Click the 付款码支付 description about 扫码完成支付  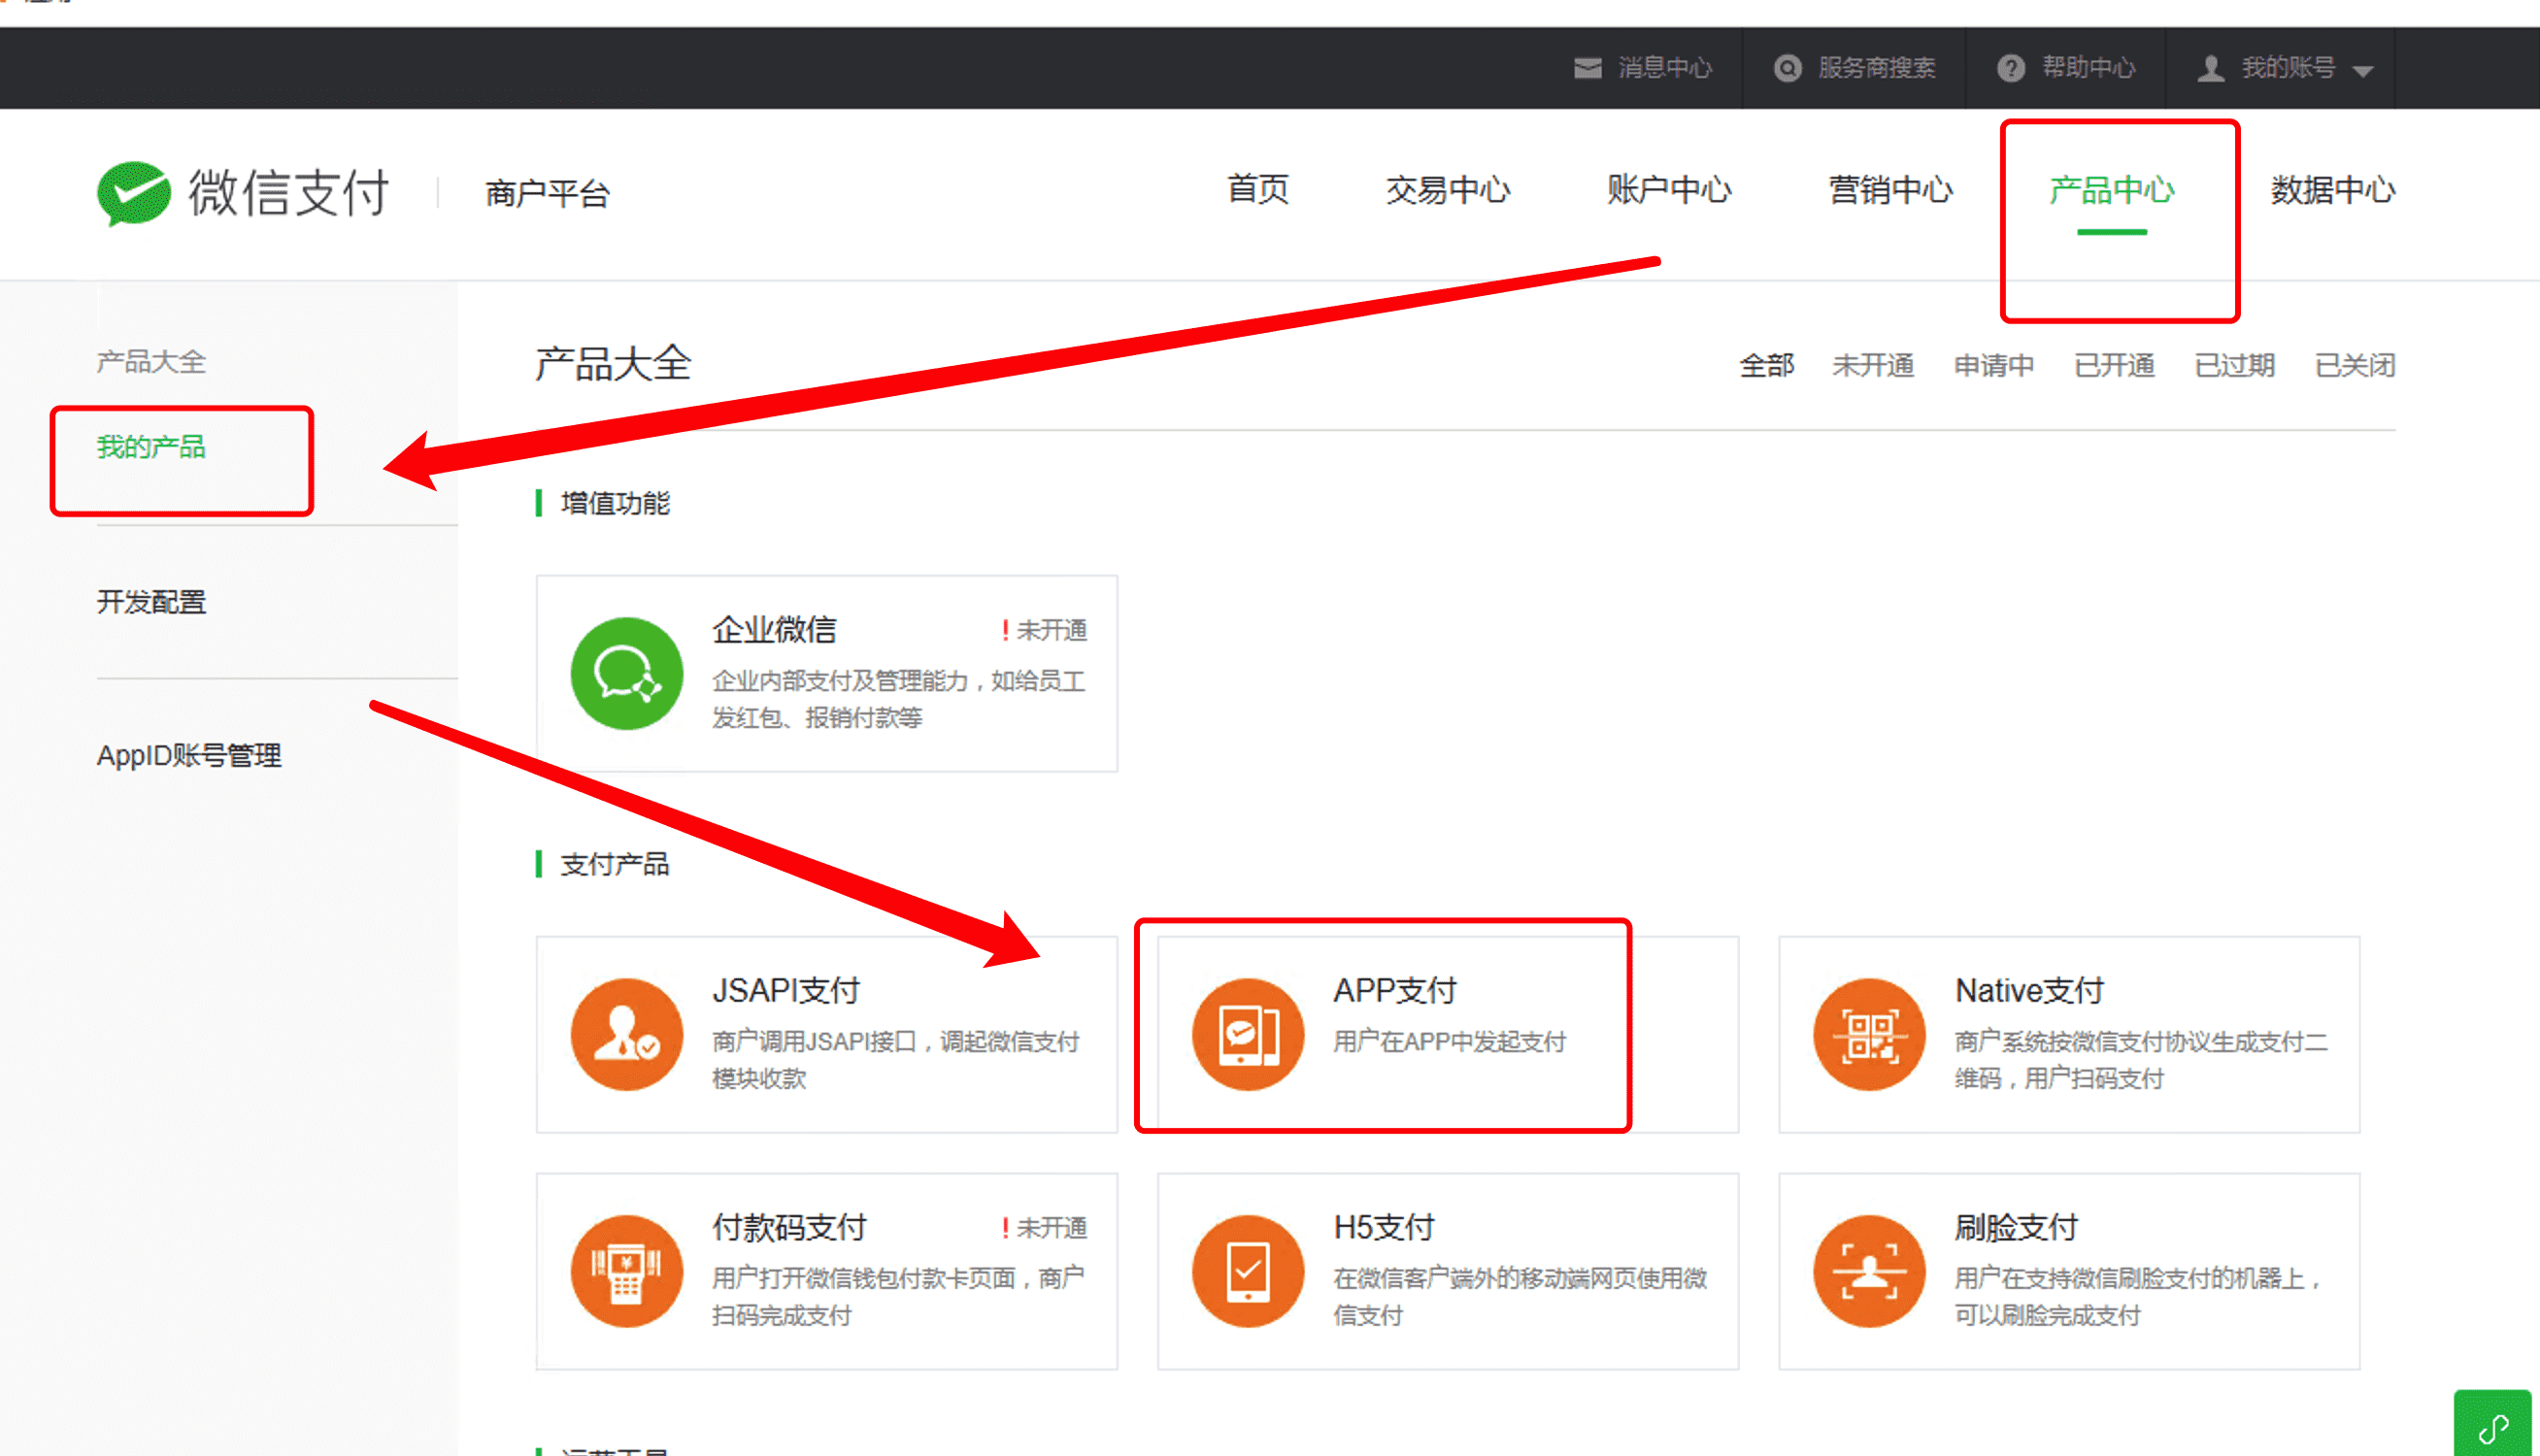[x=897, y=1297]
